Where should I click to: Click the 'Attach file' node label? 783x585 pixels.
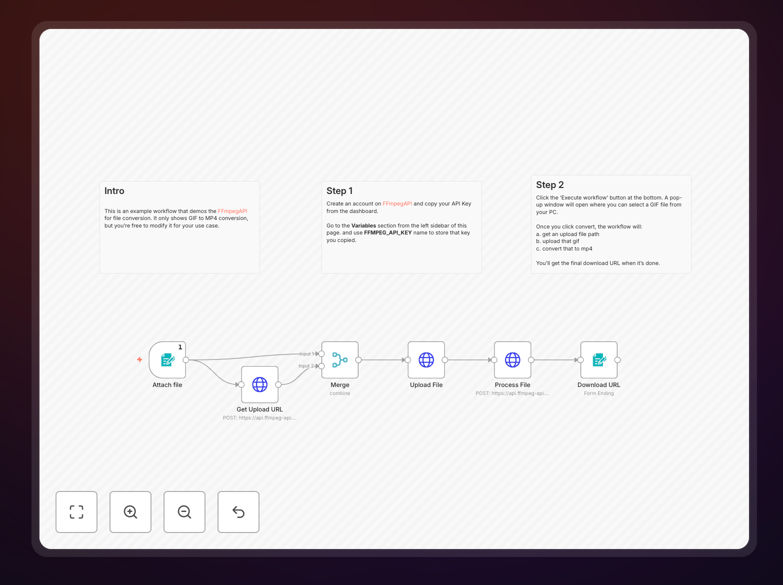tap(167, 385)
